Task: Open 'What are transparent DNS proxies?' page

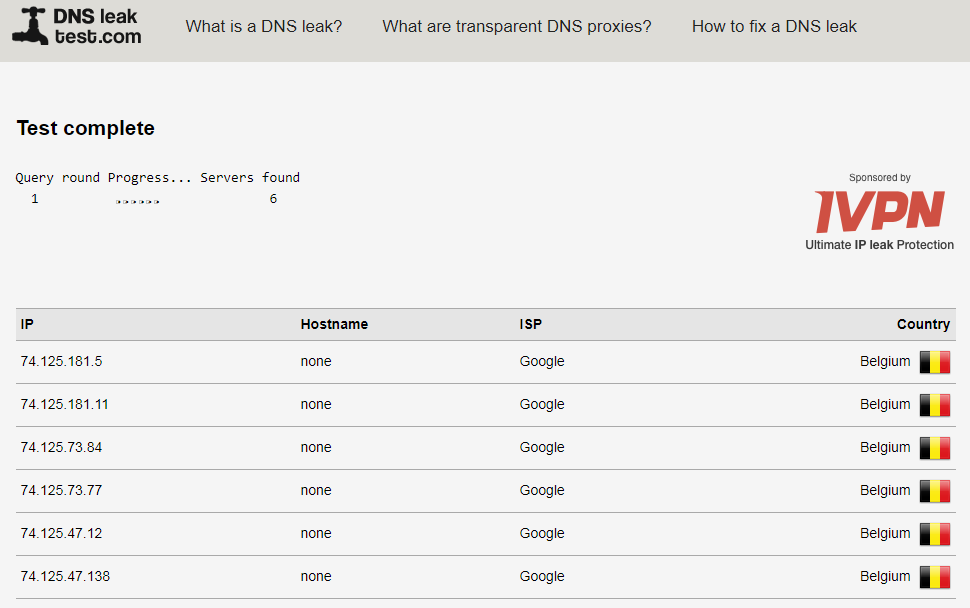Action: click(x=517, y=27)
